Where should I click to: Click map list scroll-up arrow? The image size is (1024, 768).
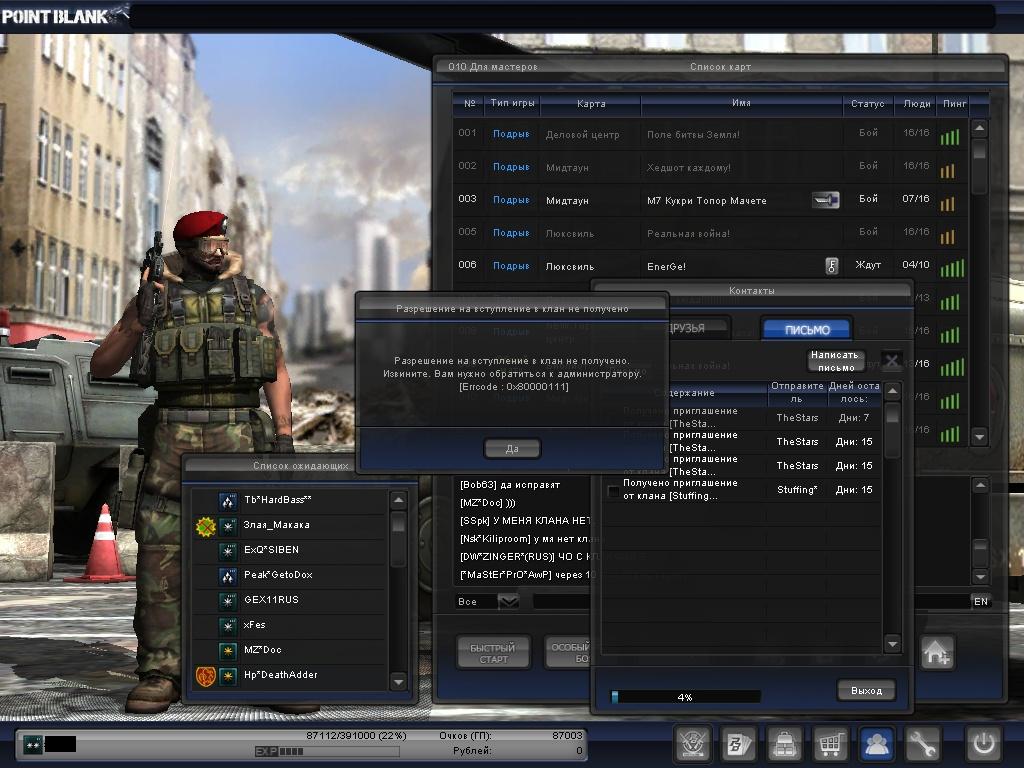pos(979,129)
